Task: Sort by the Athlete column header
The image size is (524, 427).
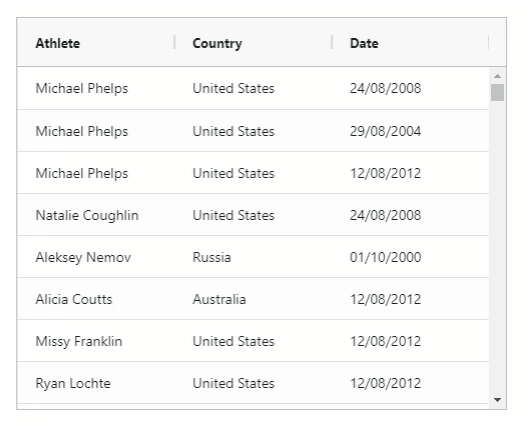Action: [x=57, y=43]
